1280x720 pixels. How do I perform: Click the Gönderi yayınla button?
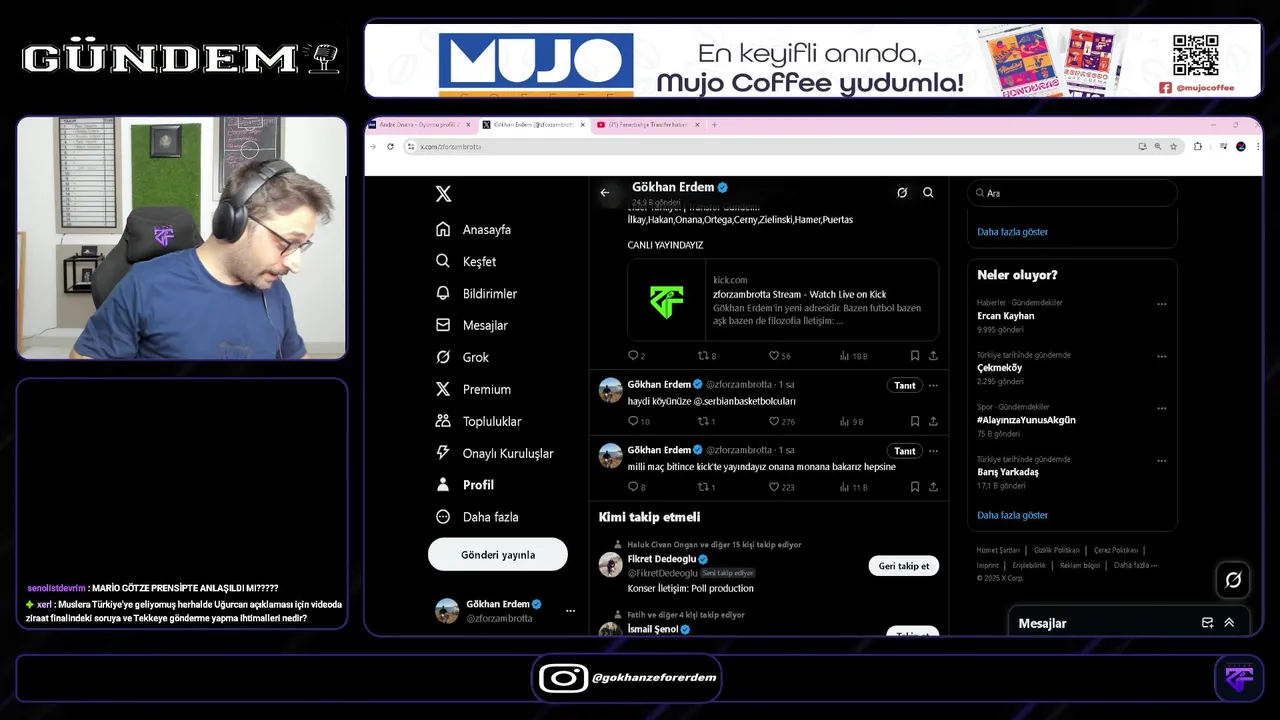[498, 554]
